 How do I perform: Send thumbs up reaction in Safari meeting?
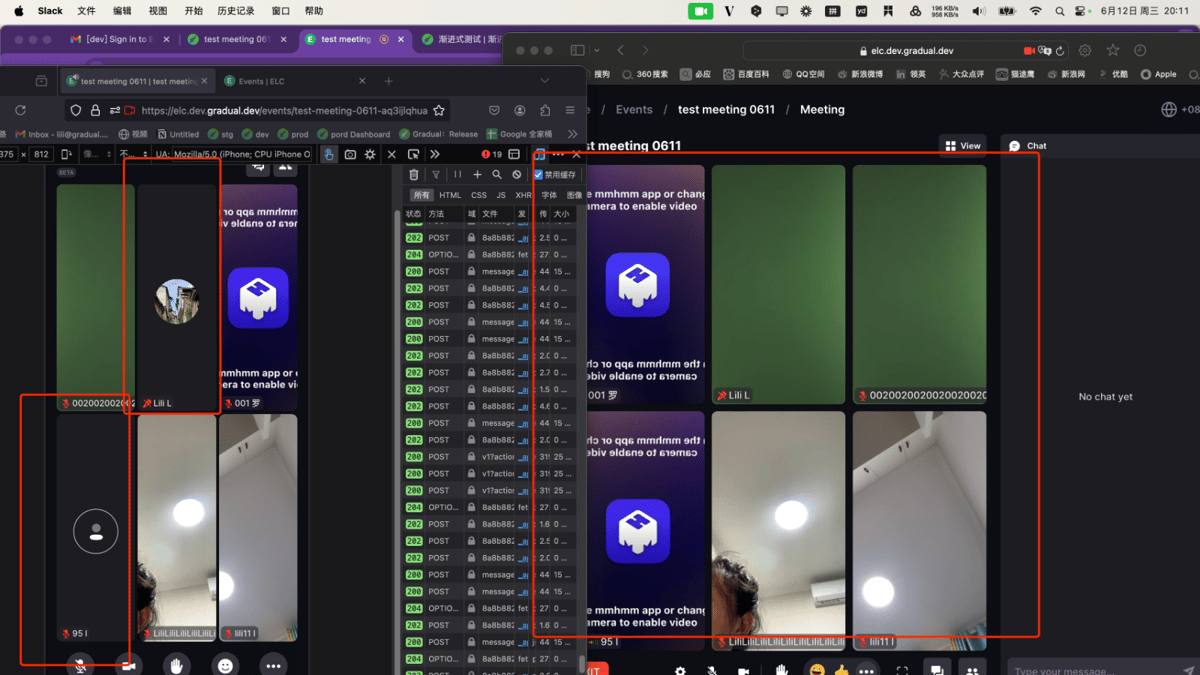pyautogui.click(x=841, y=670)
